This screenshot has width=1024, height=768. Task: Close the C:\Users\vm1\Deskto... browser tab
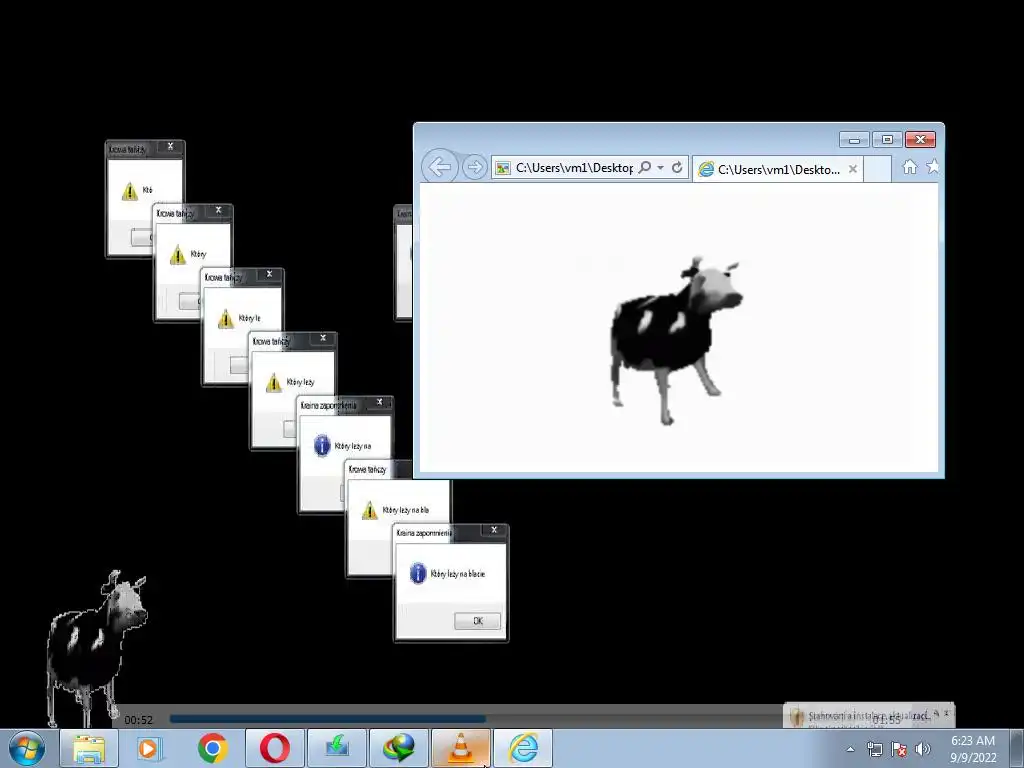[852, 169]
